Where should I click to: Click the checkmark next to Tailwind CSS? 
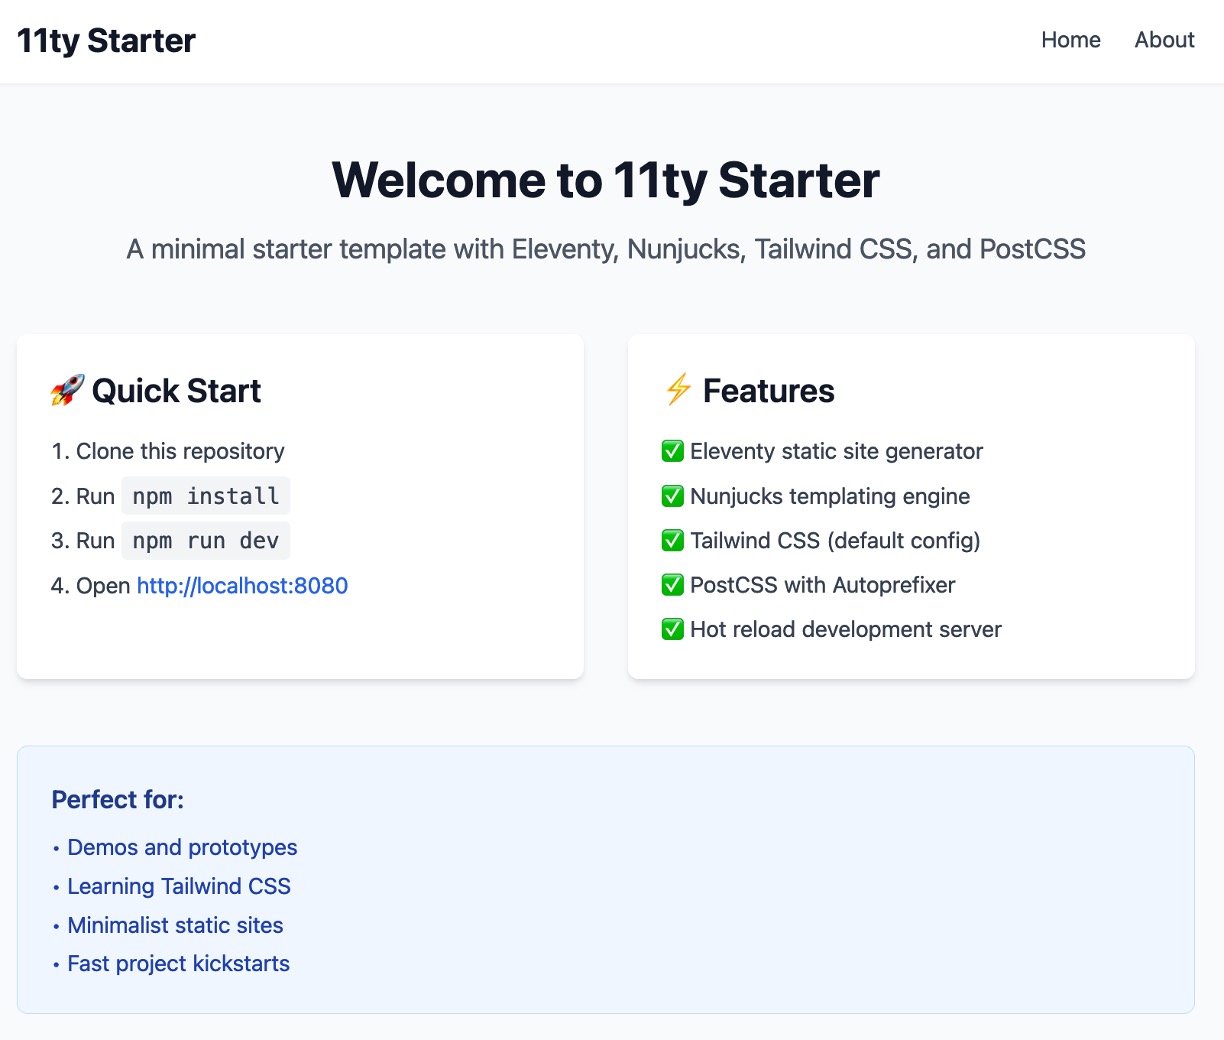(x=673, y=541)
